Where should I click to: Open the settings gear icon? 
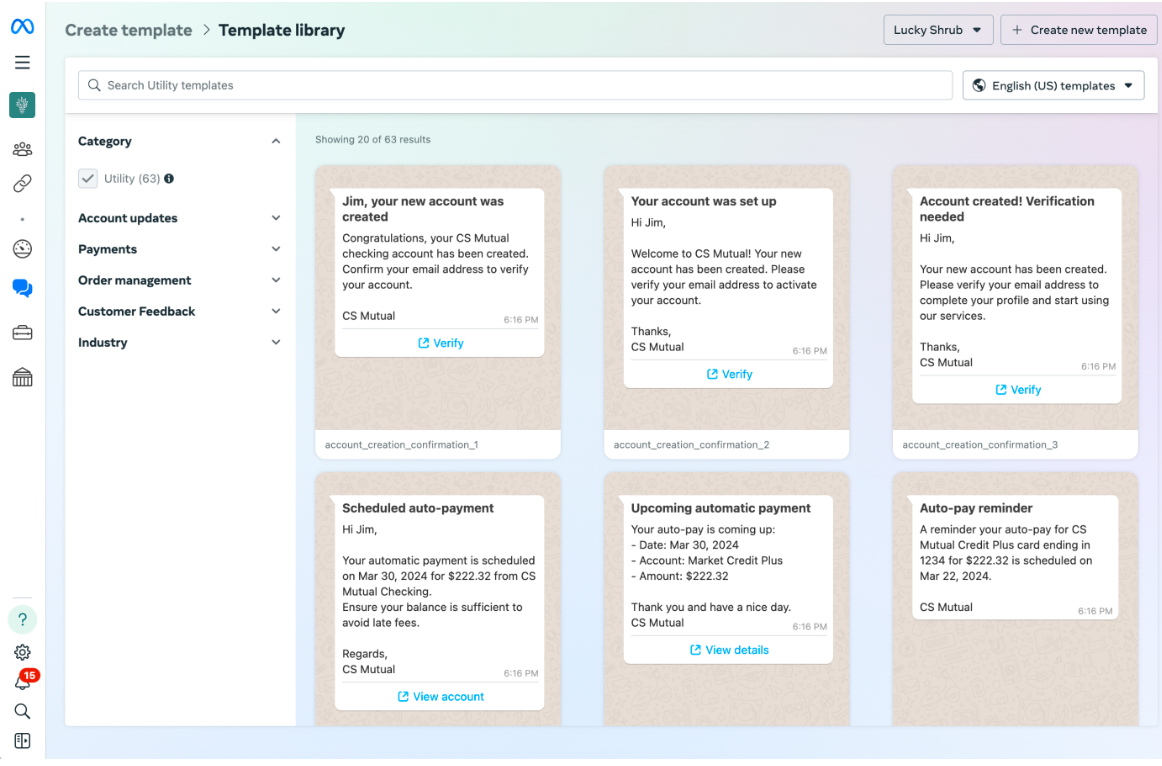[x=22, y=652]
